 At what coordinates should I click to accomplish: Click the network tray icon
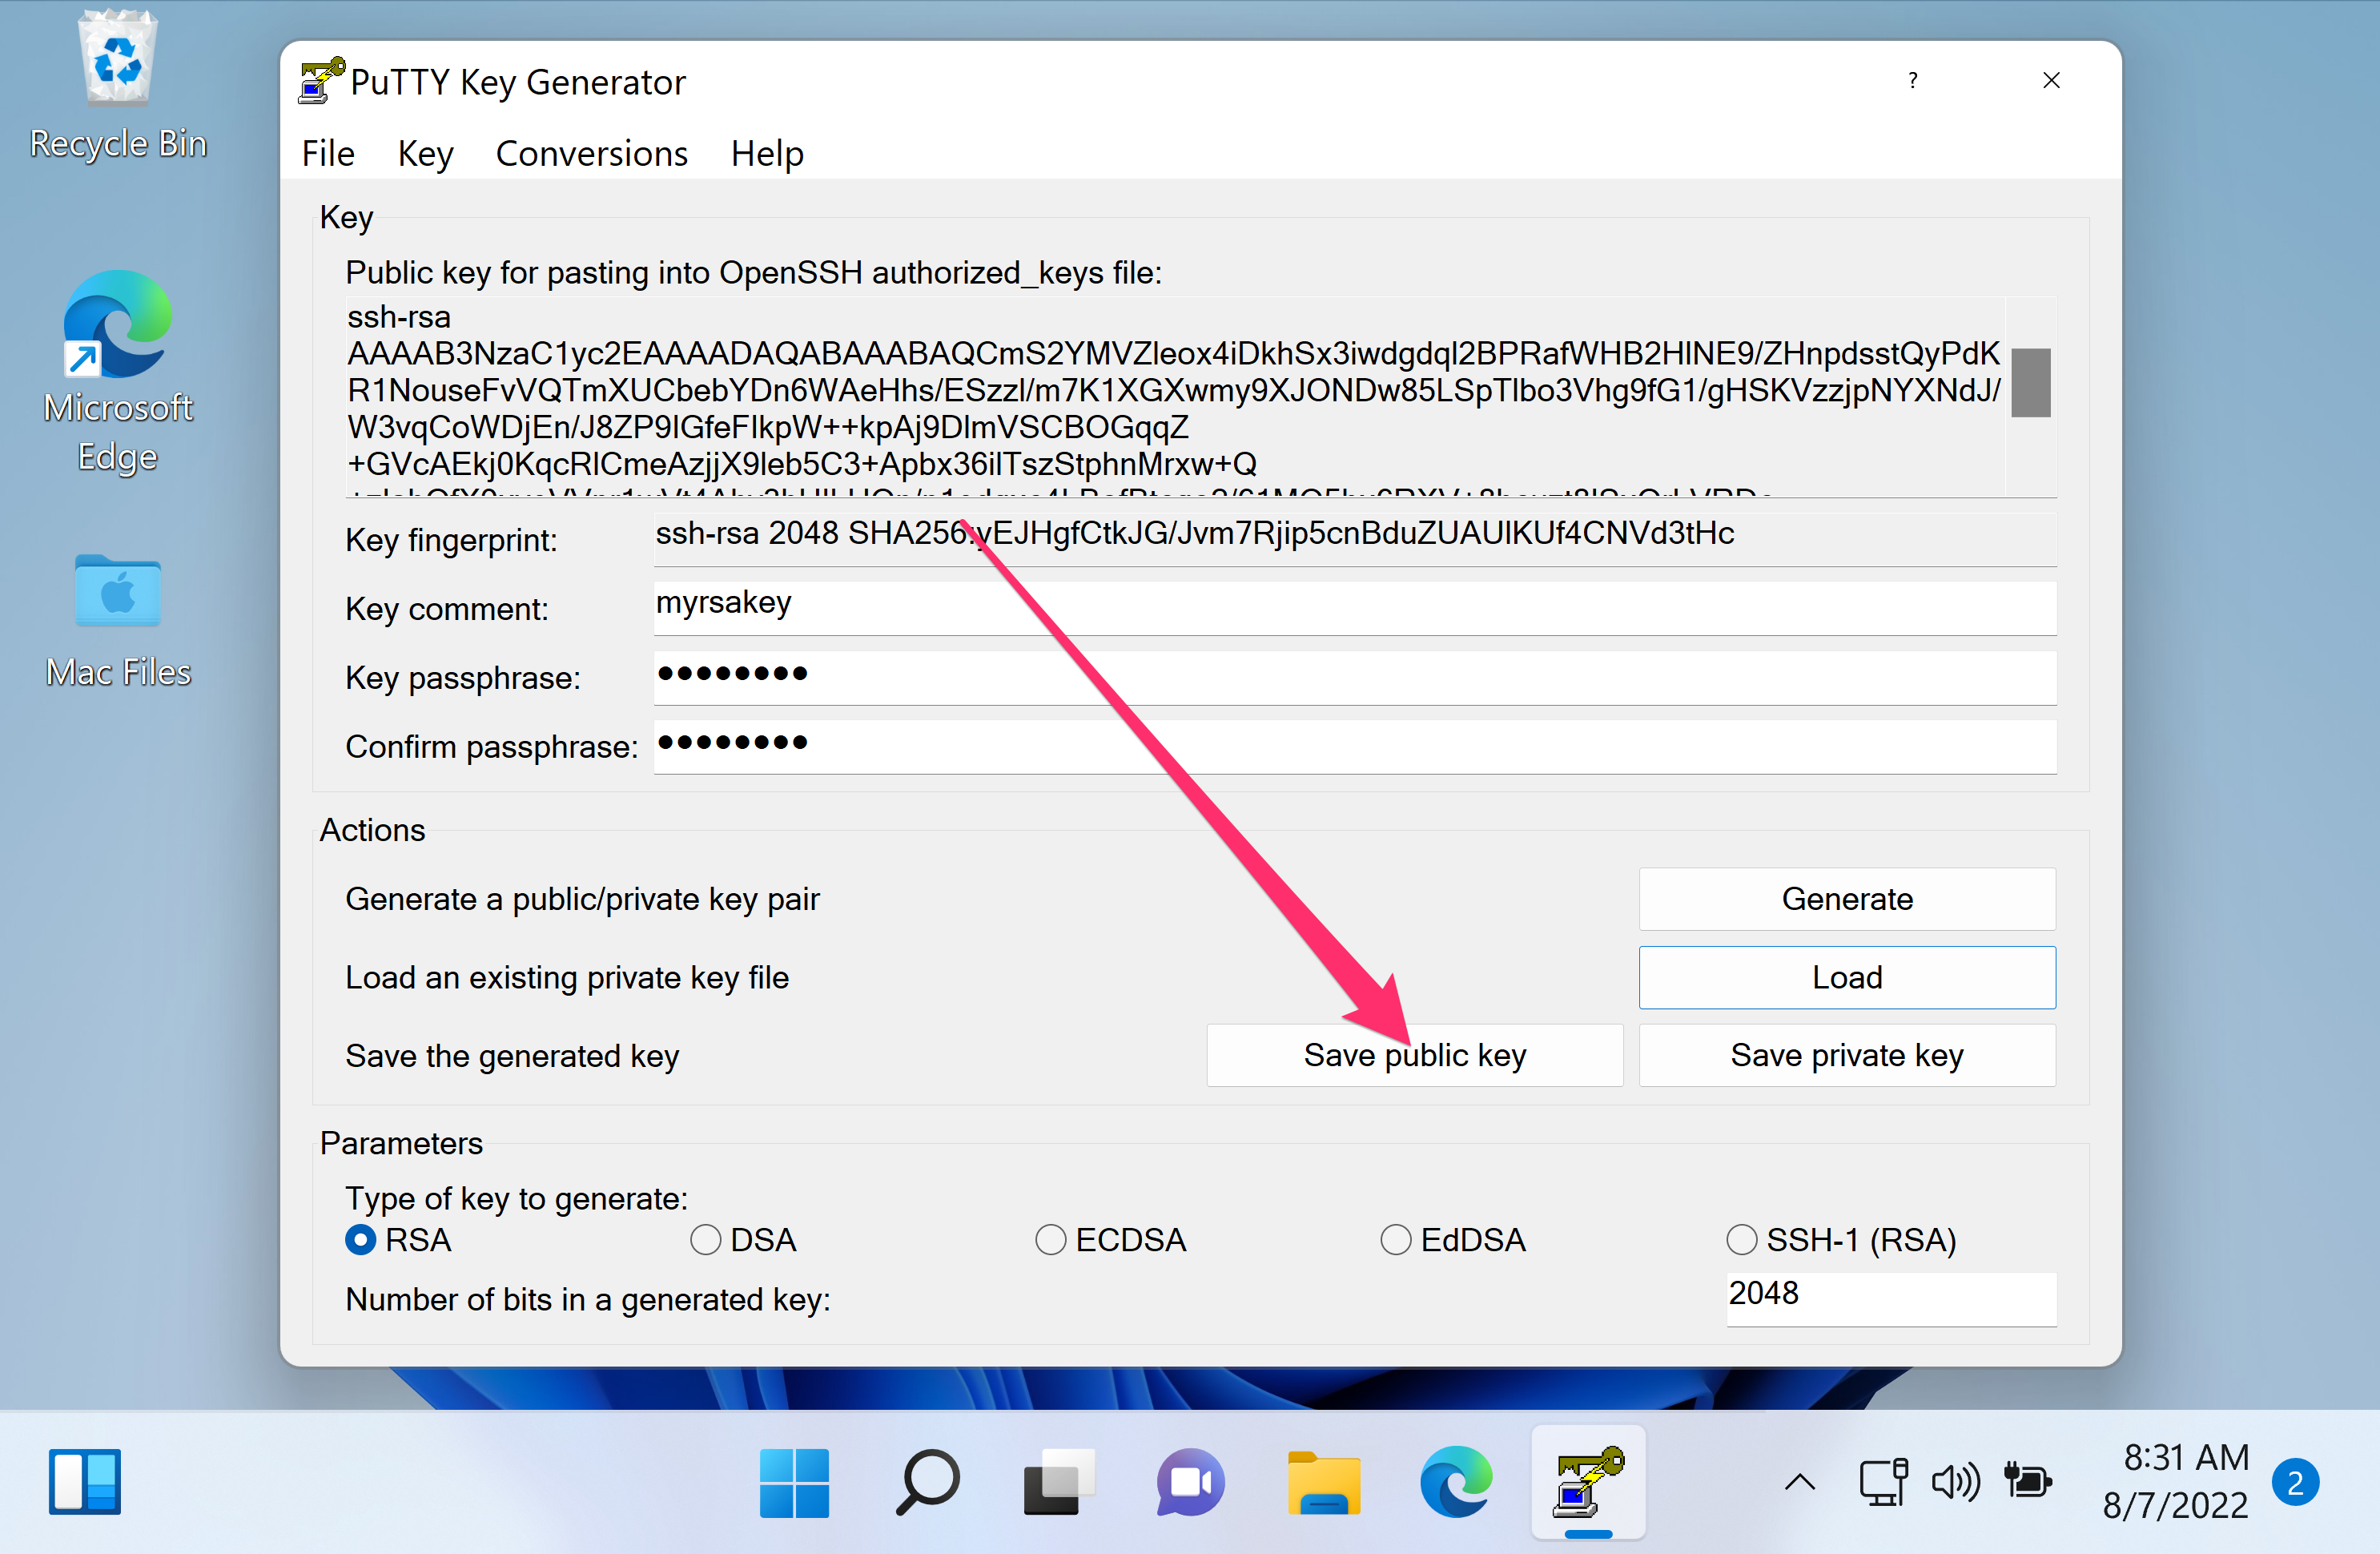tap(1883, 1481)
